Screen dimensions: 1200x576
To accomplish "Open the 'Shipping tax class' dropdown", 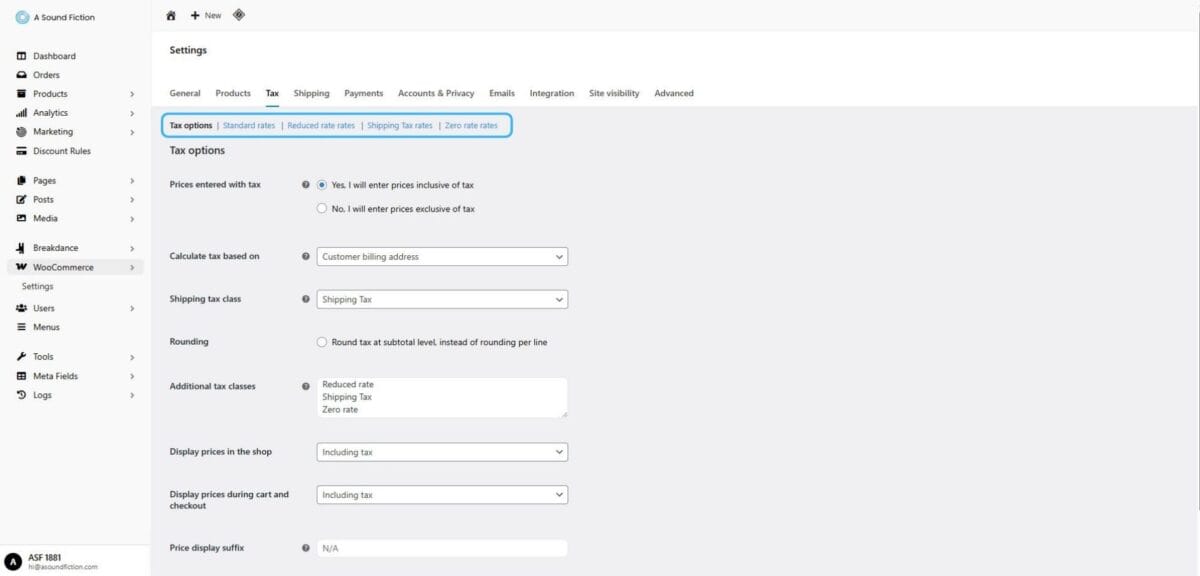I will [441, 298].
